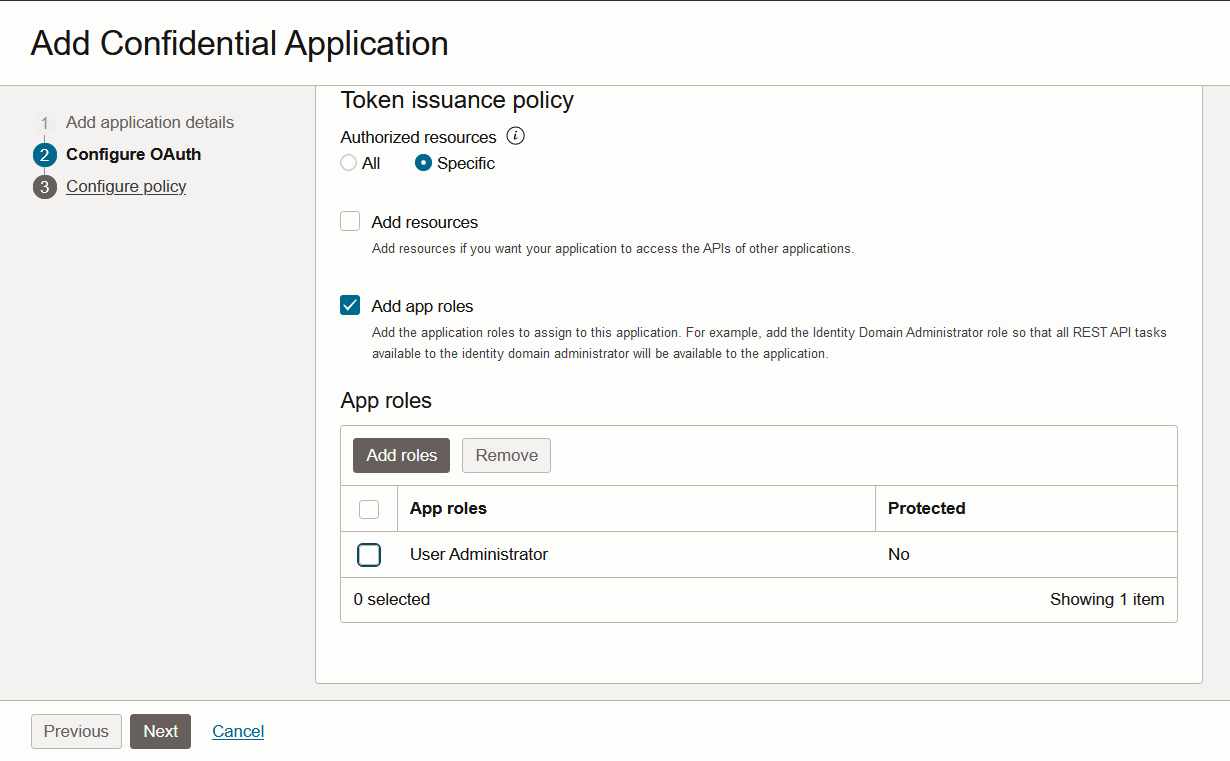Click the Authorized resources info icon
The width and height of the screenshot is (1230, 761).
[x=516, y=136]
